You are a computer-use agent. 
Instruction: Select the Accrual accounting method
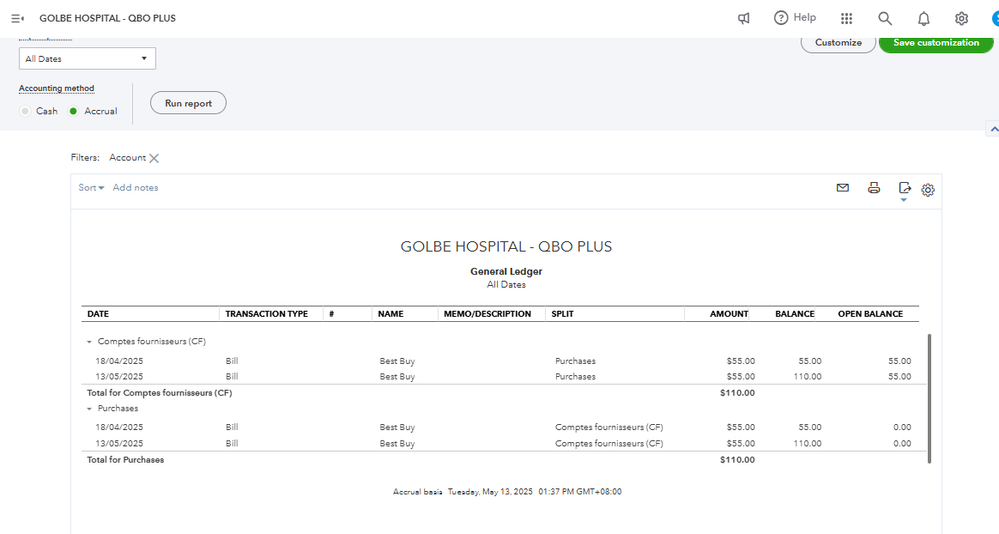73,111
